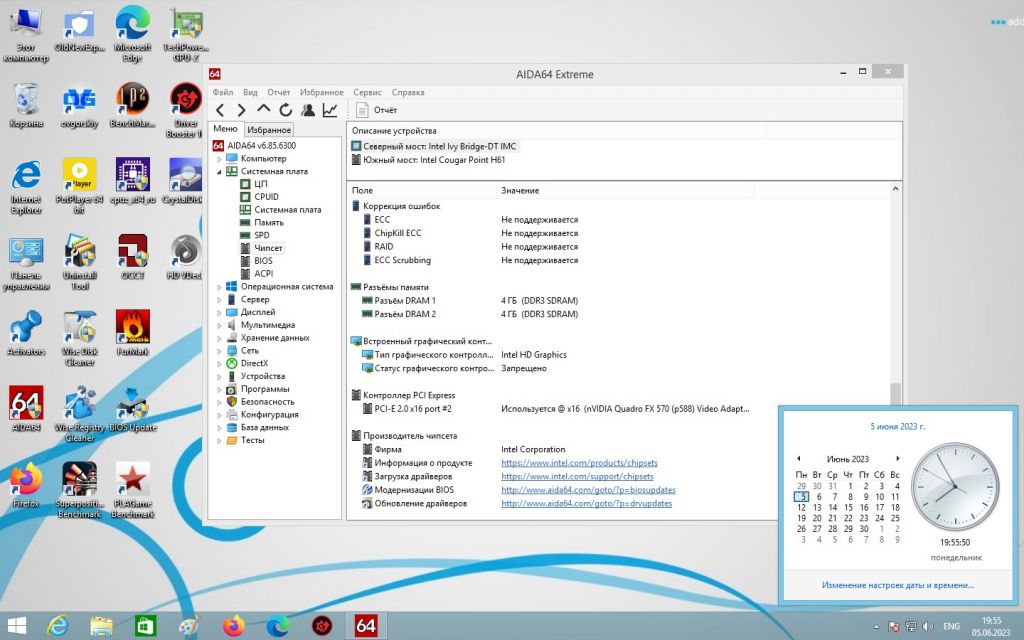Open the graph chart toolbar icon
Viewport: 1024px width, 640px height.
[x=330, y=110]
